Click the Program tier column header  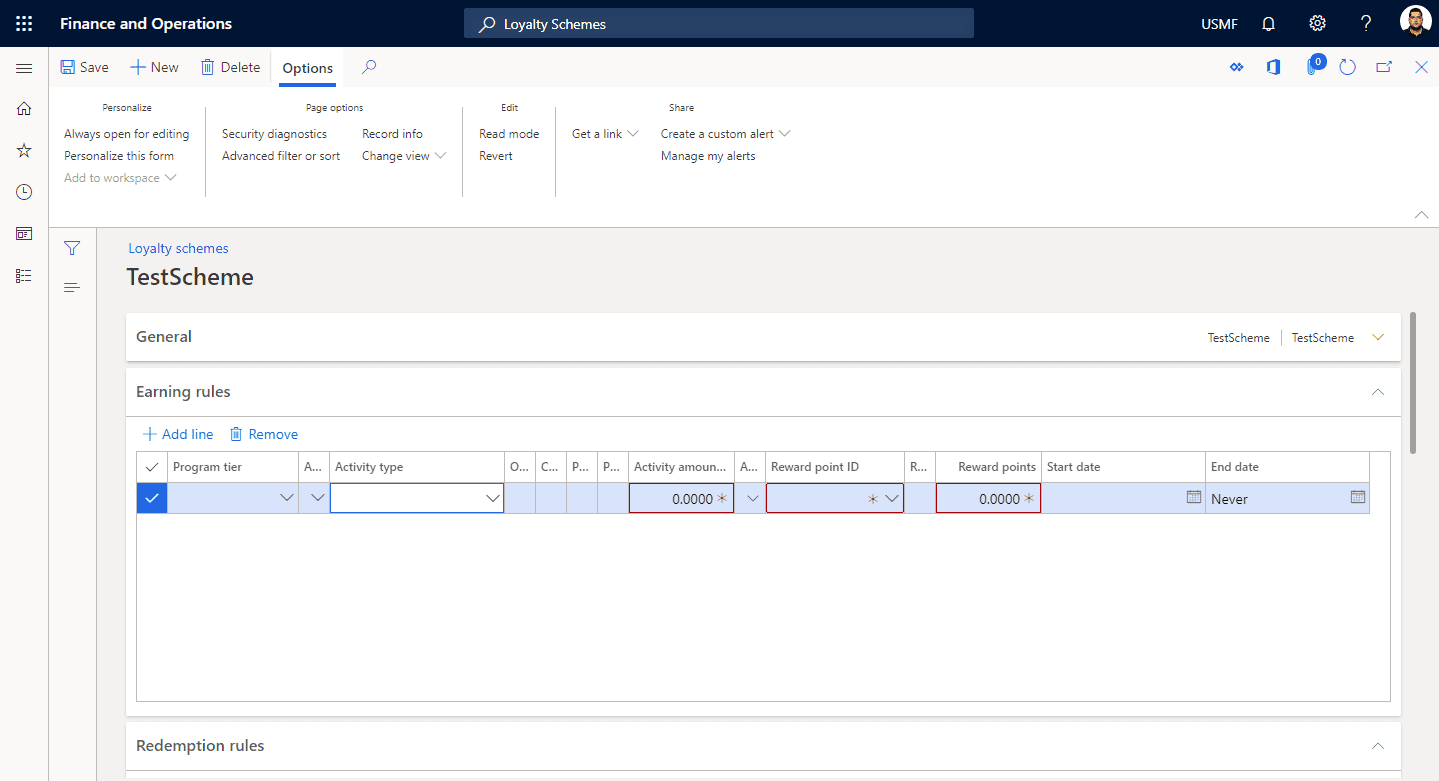pos(233,467)
